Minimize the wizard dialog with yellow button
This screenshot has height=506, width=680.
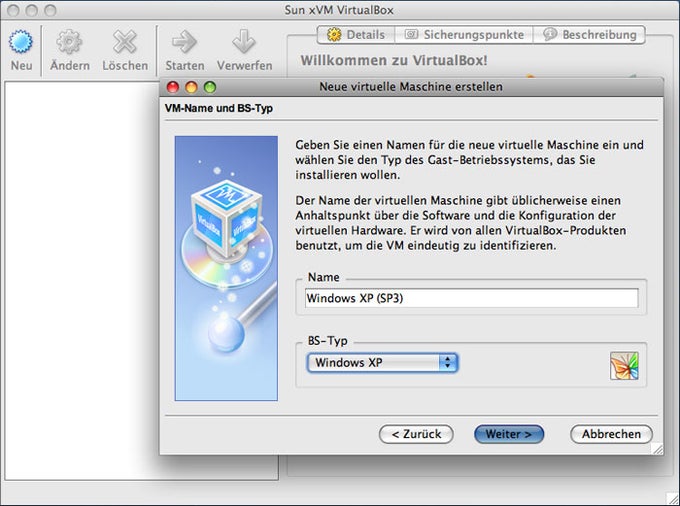pyautogui.click(x=191, y=87)
